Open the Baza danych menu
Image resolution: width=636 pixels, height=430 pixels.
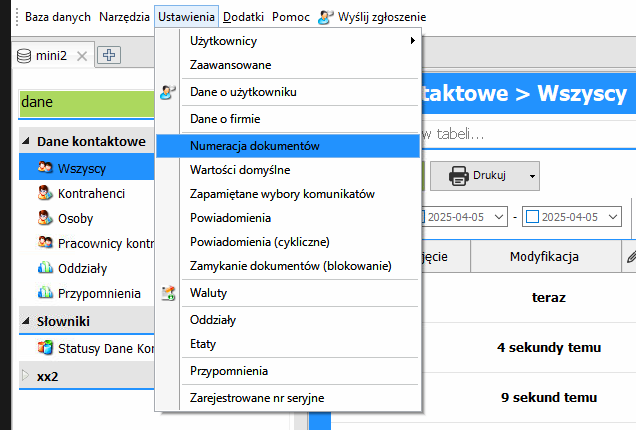[58, 17]
